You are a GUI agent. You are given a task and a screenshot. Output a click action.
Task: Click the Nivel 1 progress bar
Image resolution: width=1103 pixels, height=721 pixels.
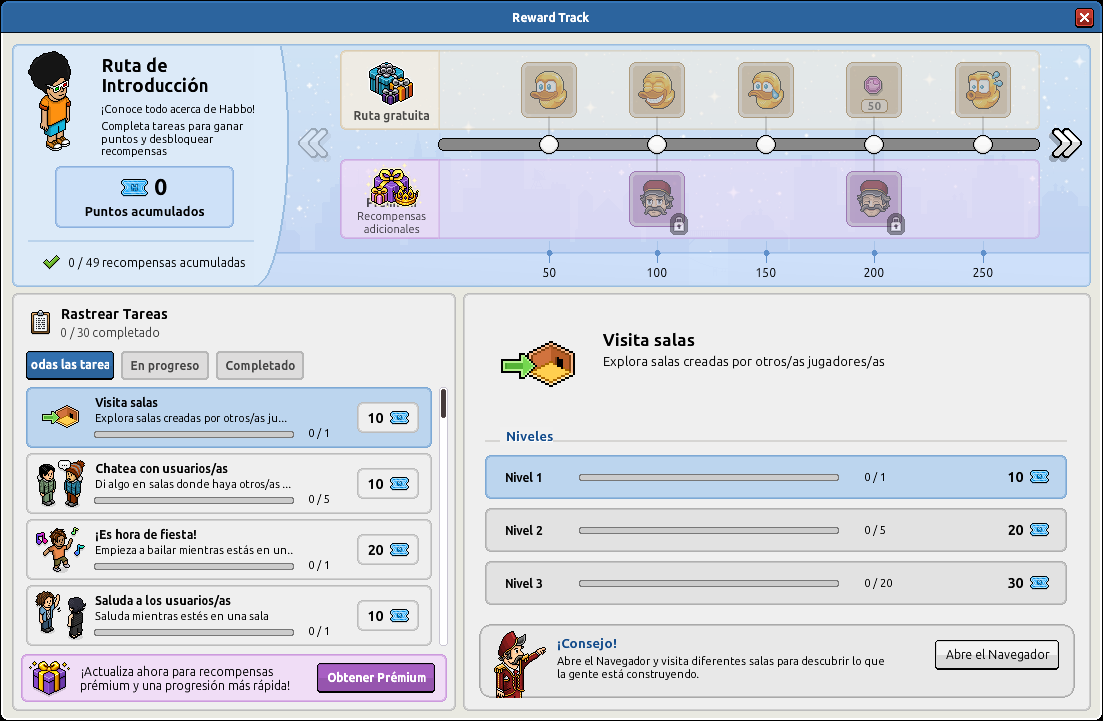tap(708, 477)
